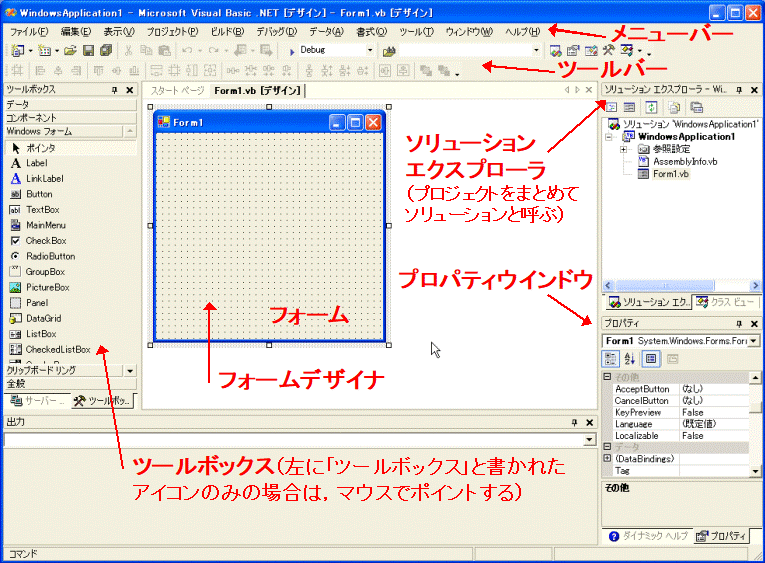The image size is (765, 563).
Task: Expand the (DataBindings) property row
Action: (607, 459)
